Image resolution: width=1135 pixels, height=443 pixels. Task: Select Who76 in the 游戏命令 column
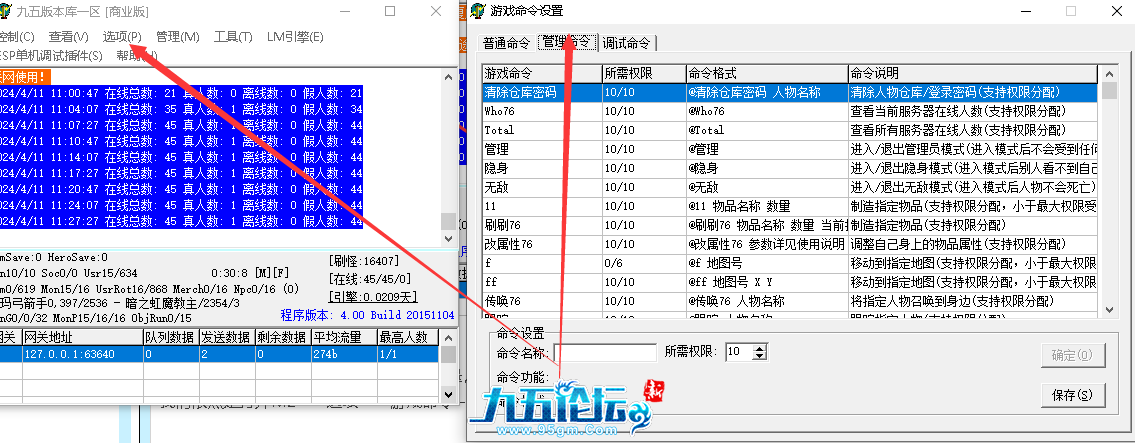tap(542, 111)
